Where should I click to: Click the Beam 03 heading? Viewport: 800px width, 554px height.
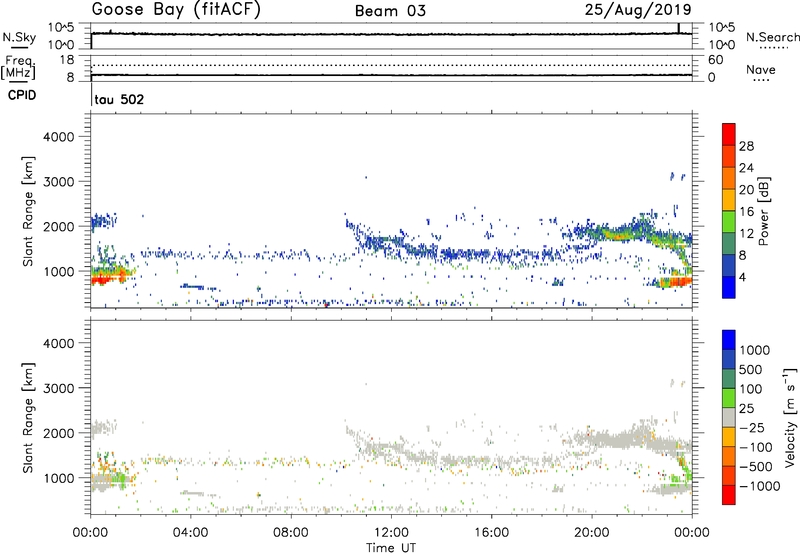[x=390, y=11]
